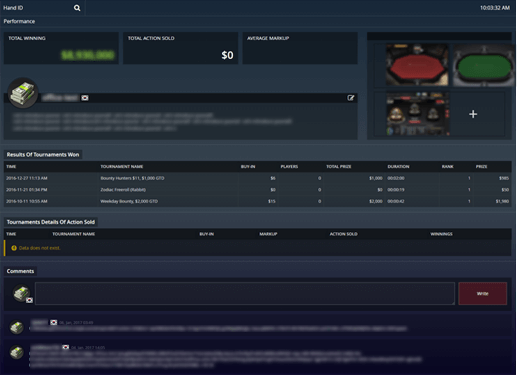The height and width of the screenshot is (375, 517).
Task: Click the Hand ID search magnifier icon
Action: 77,8
